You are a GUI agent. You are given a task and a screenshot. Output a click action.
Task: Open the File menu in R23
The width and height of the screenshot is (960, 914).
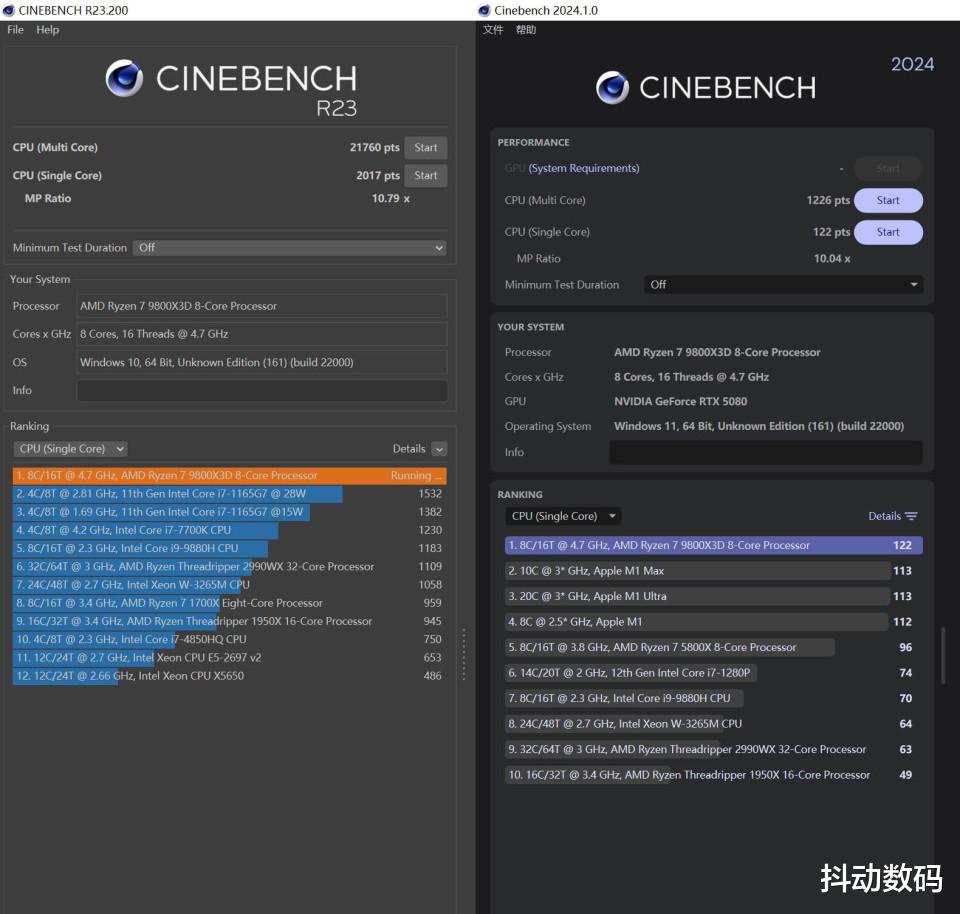[x=15, y=30]
